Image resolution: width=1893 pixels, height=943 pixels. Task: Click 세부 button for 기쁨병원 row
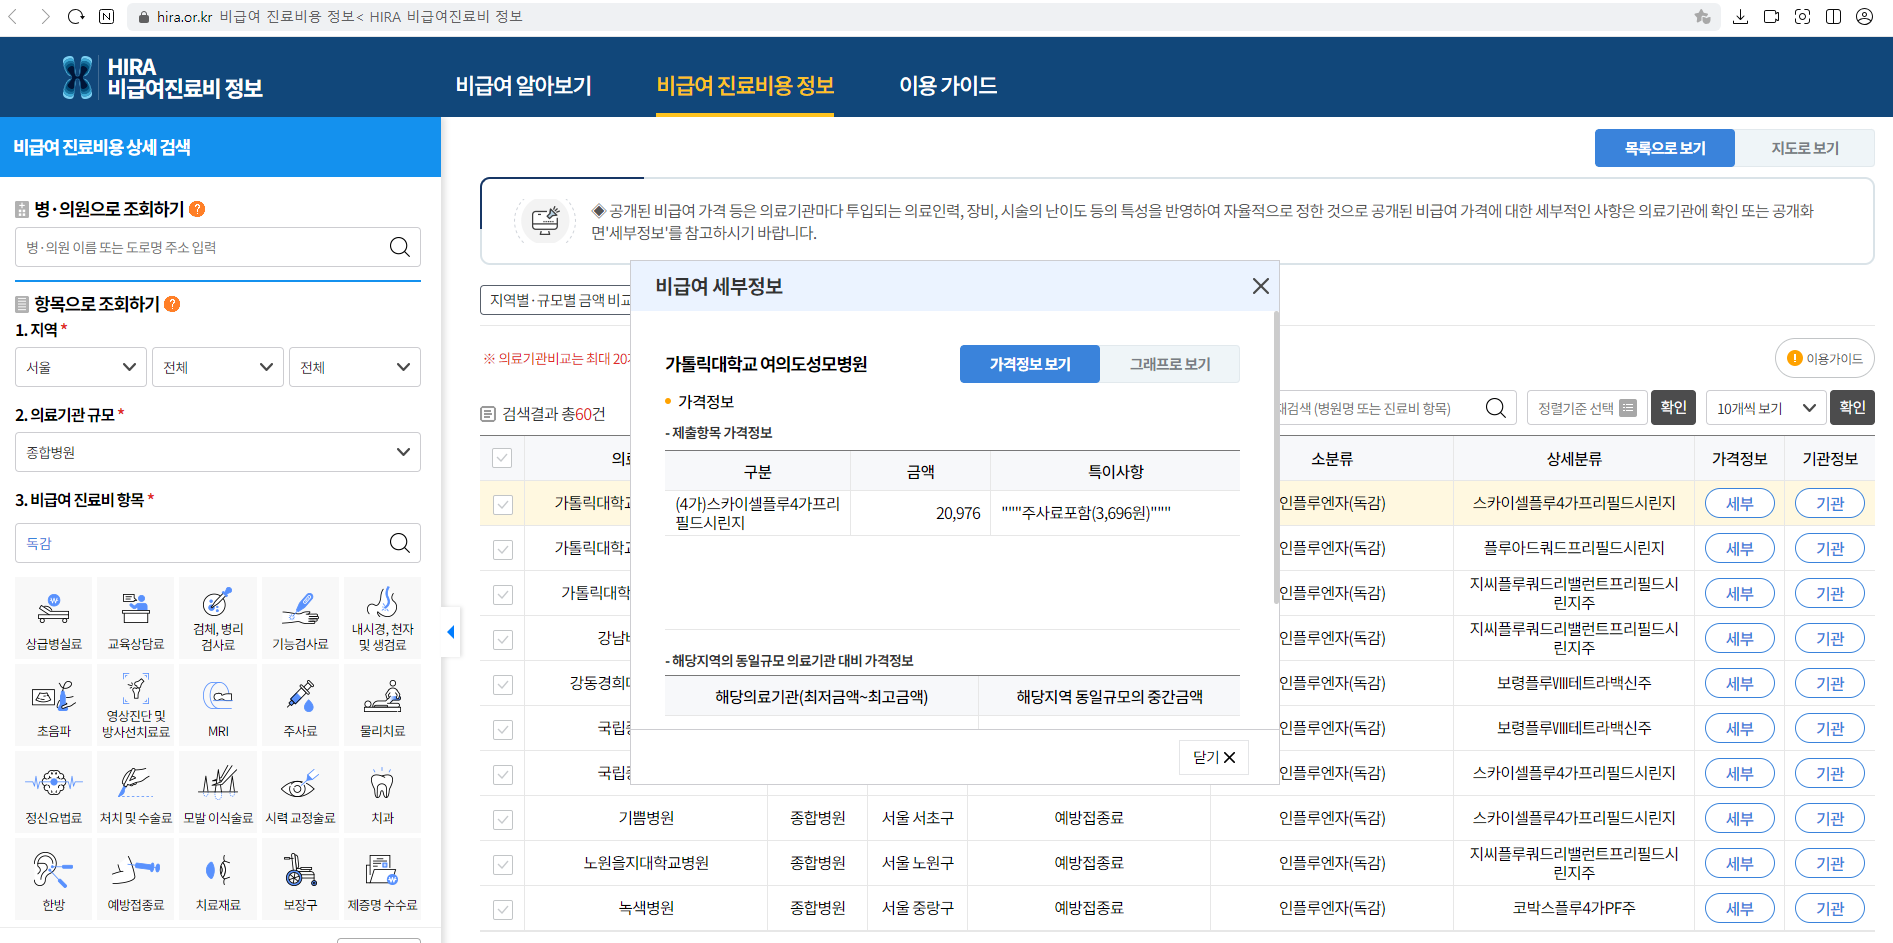click(x=1739, y=818)
